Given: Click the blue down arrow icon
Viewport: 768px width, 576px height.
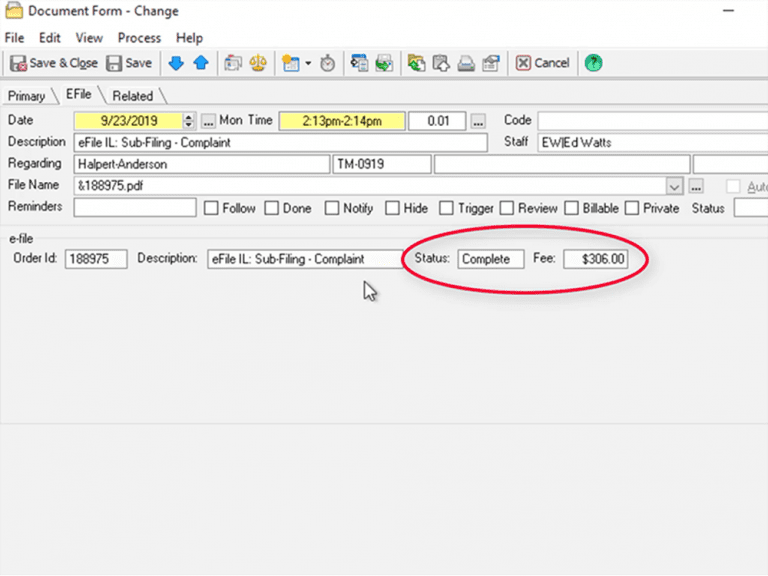Looking at the screenshot, I should click(x=176, y=63).
